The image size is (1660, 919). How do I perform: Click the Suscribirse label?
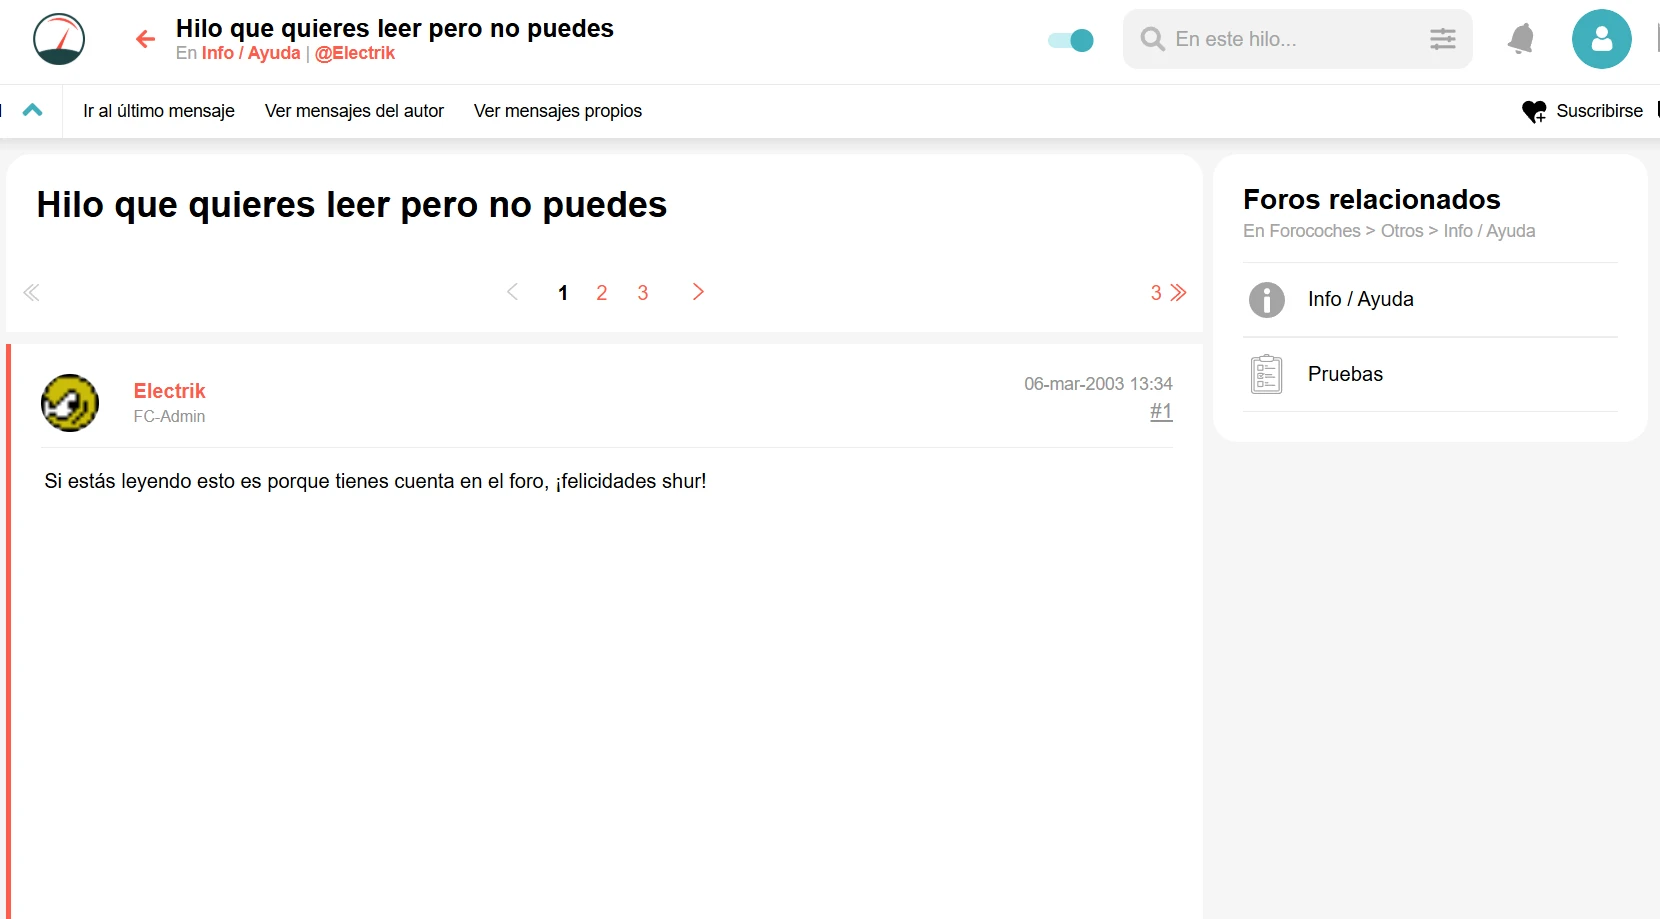point(1599,111)
